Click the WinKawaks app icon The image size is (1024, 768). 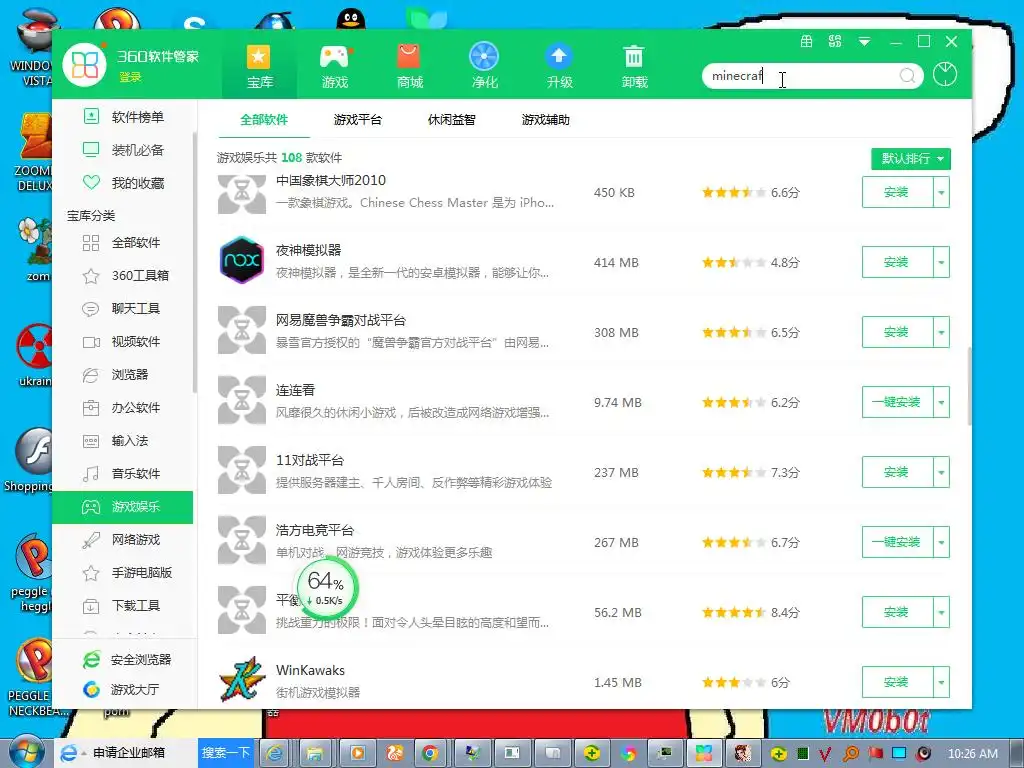[x=242, y=680]
